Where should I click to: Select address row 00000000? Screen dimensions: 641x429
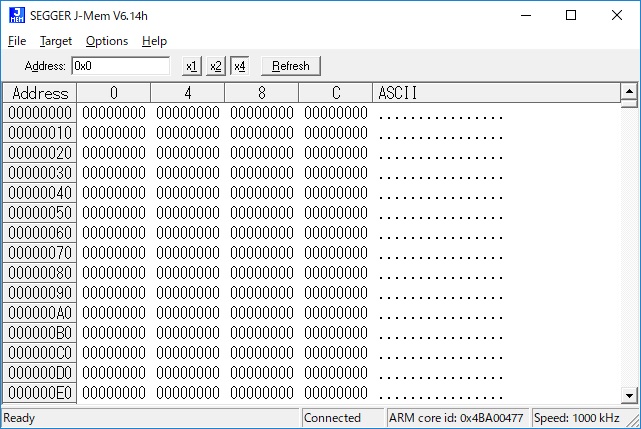40,113
